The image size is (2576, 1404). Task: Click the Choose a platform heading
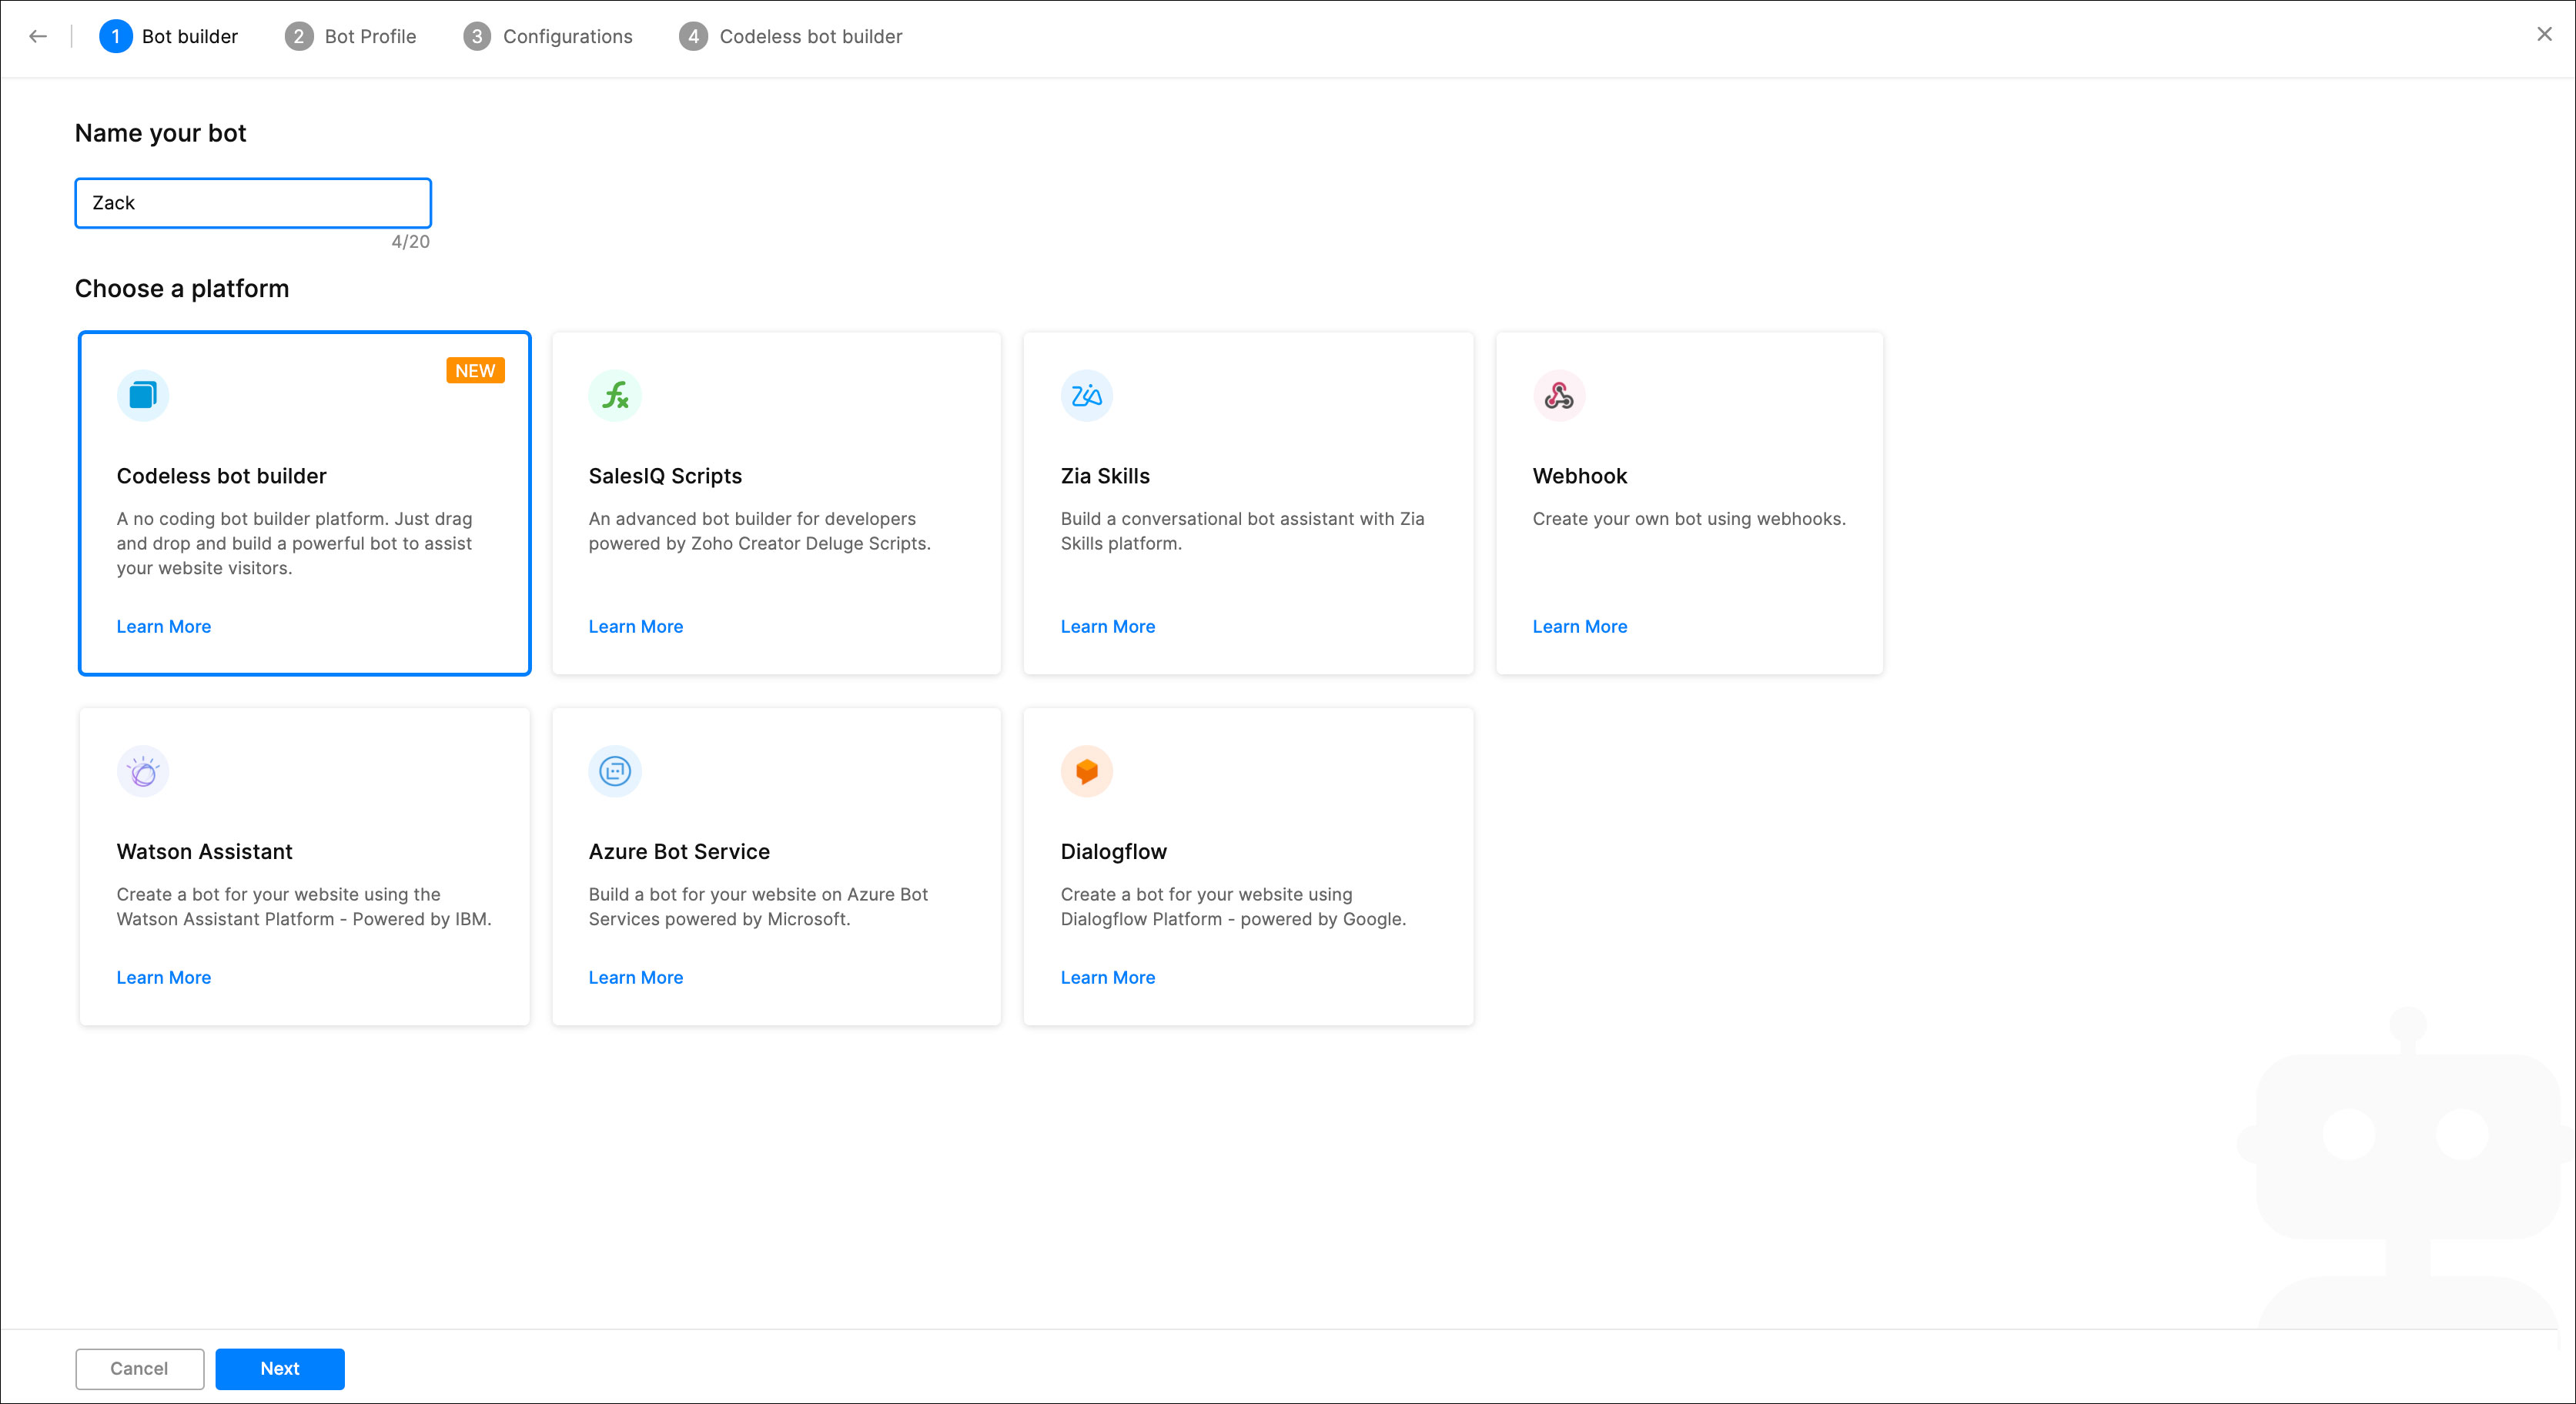[182, 288]
